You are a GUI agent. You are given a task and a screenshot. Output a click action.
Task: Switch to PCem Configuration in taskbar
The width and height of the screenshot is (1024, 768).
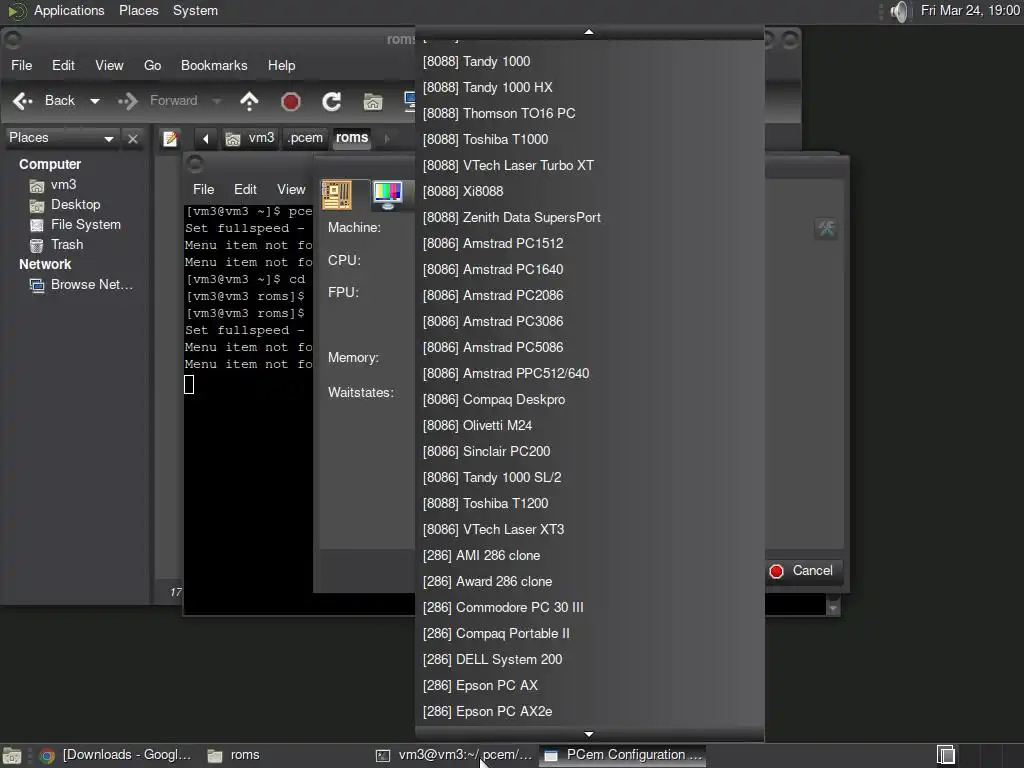click(623, 755)
